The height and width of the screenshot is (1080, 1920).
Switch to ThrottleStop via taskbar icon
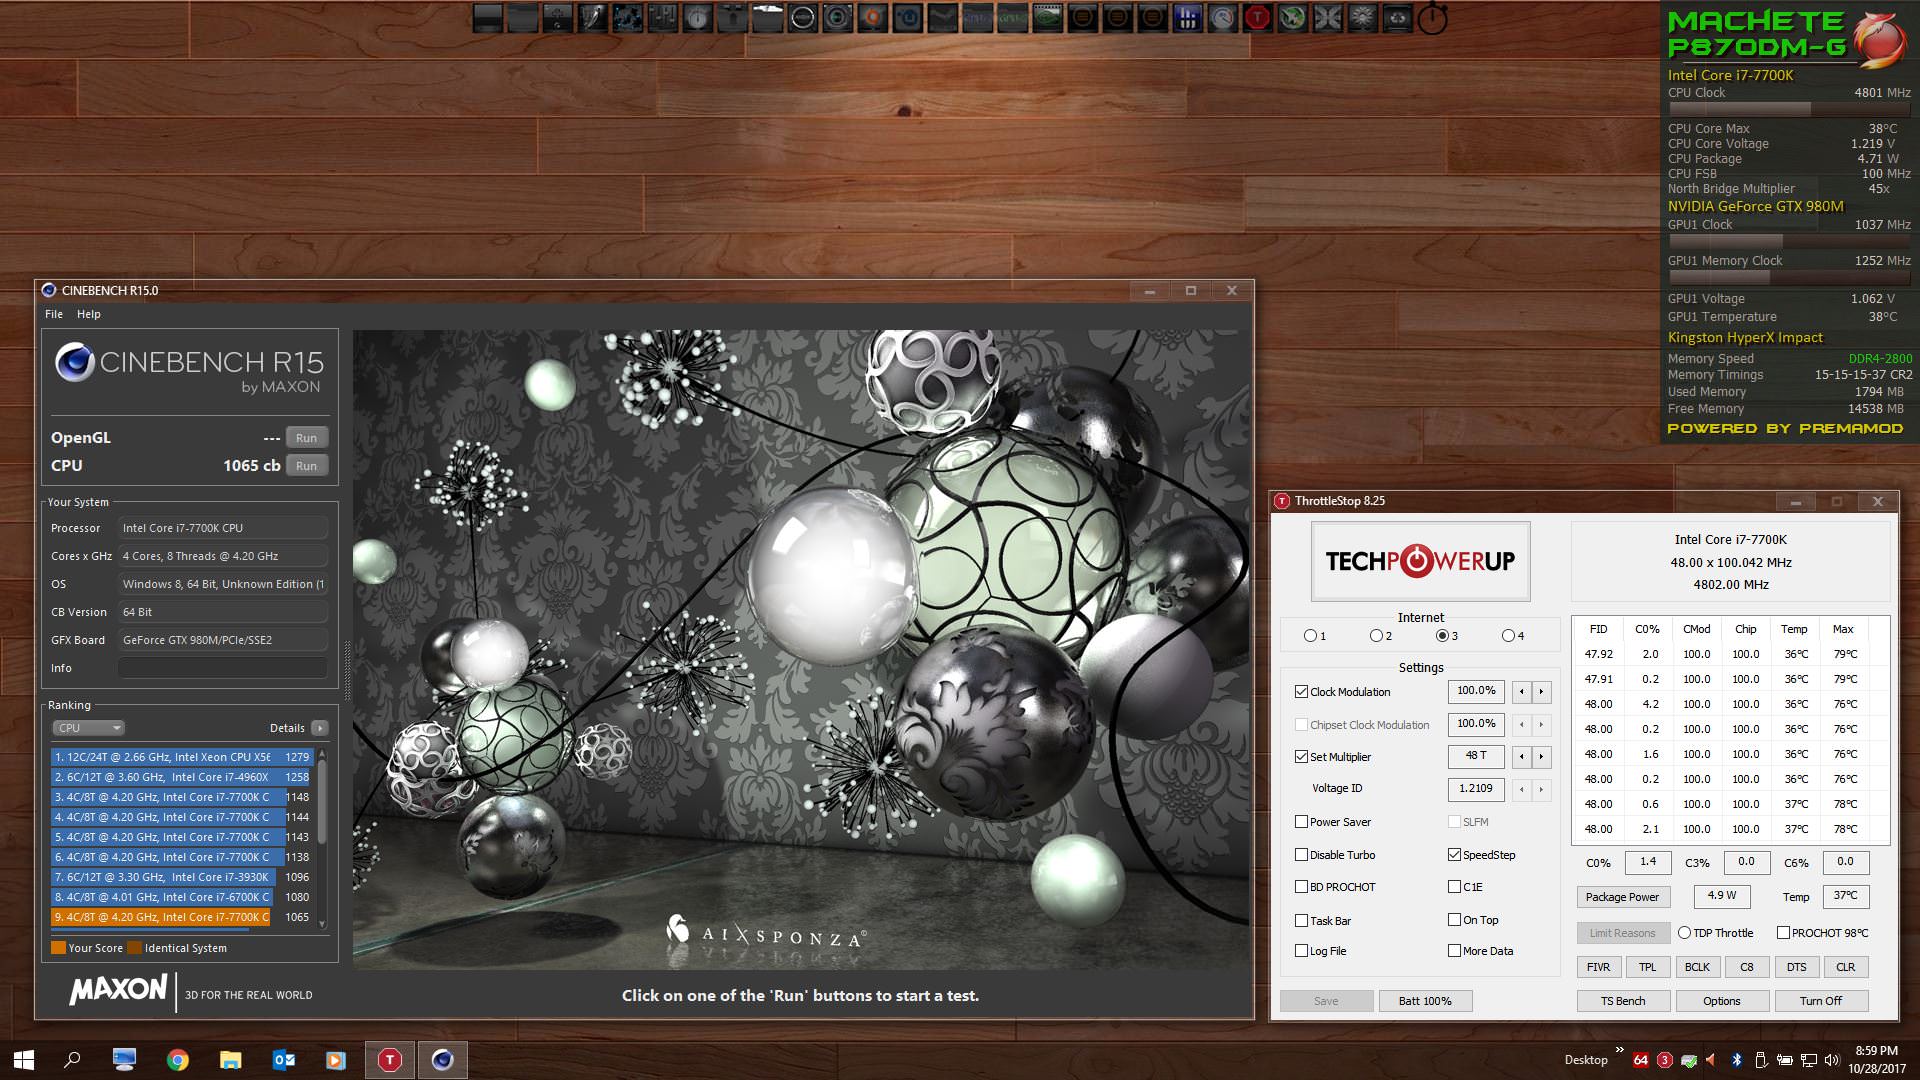tap(390, 1060)
